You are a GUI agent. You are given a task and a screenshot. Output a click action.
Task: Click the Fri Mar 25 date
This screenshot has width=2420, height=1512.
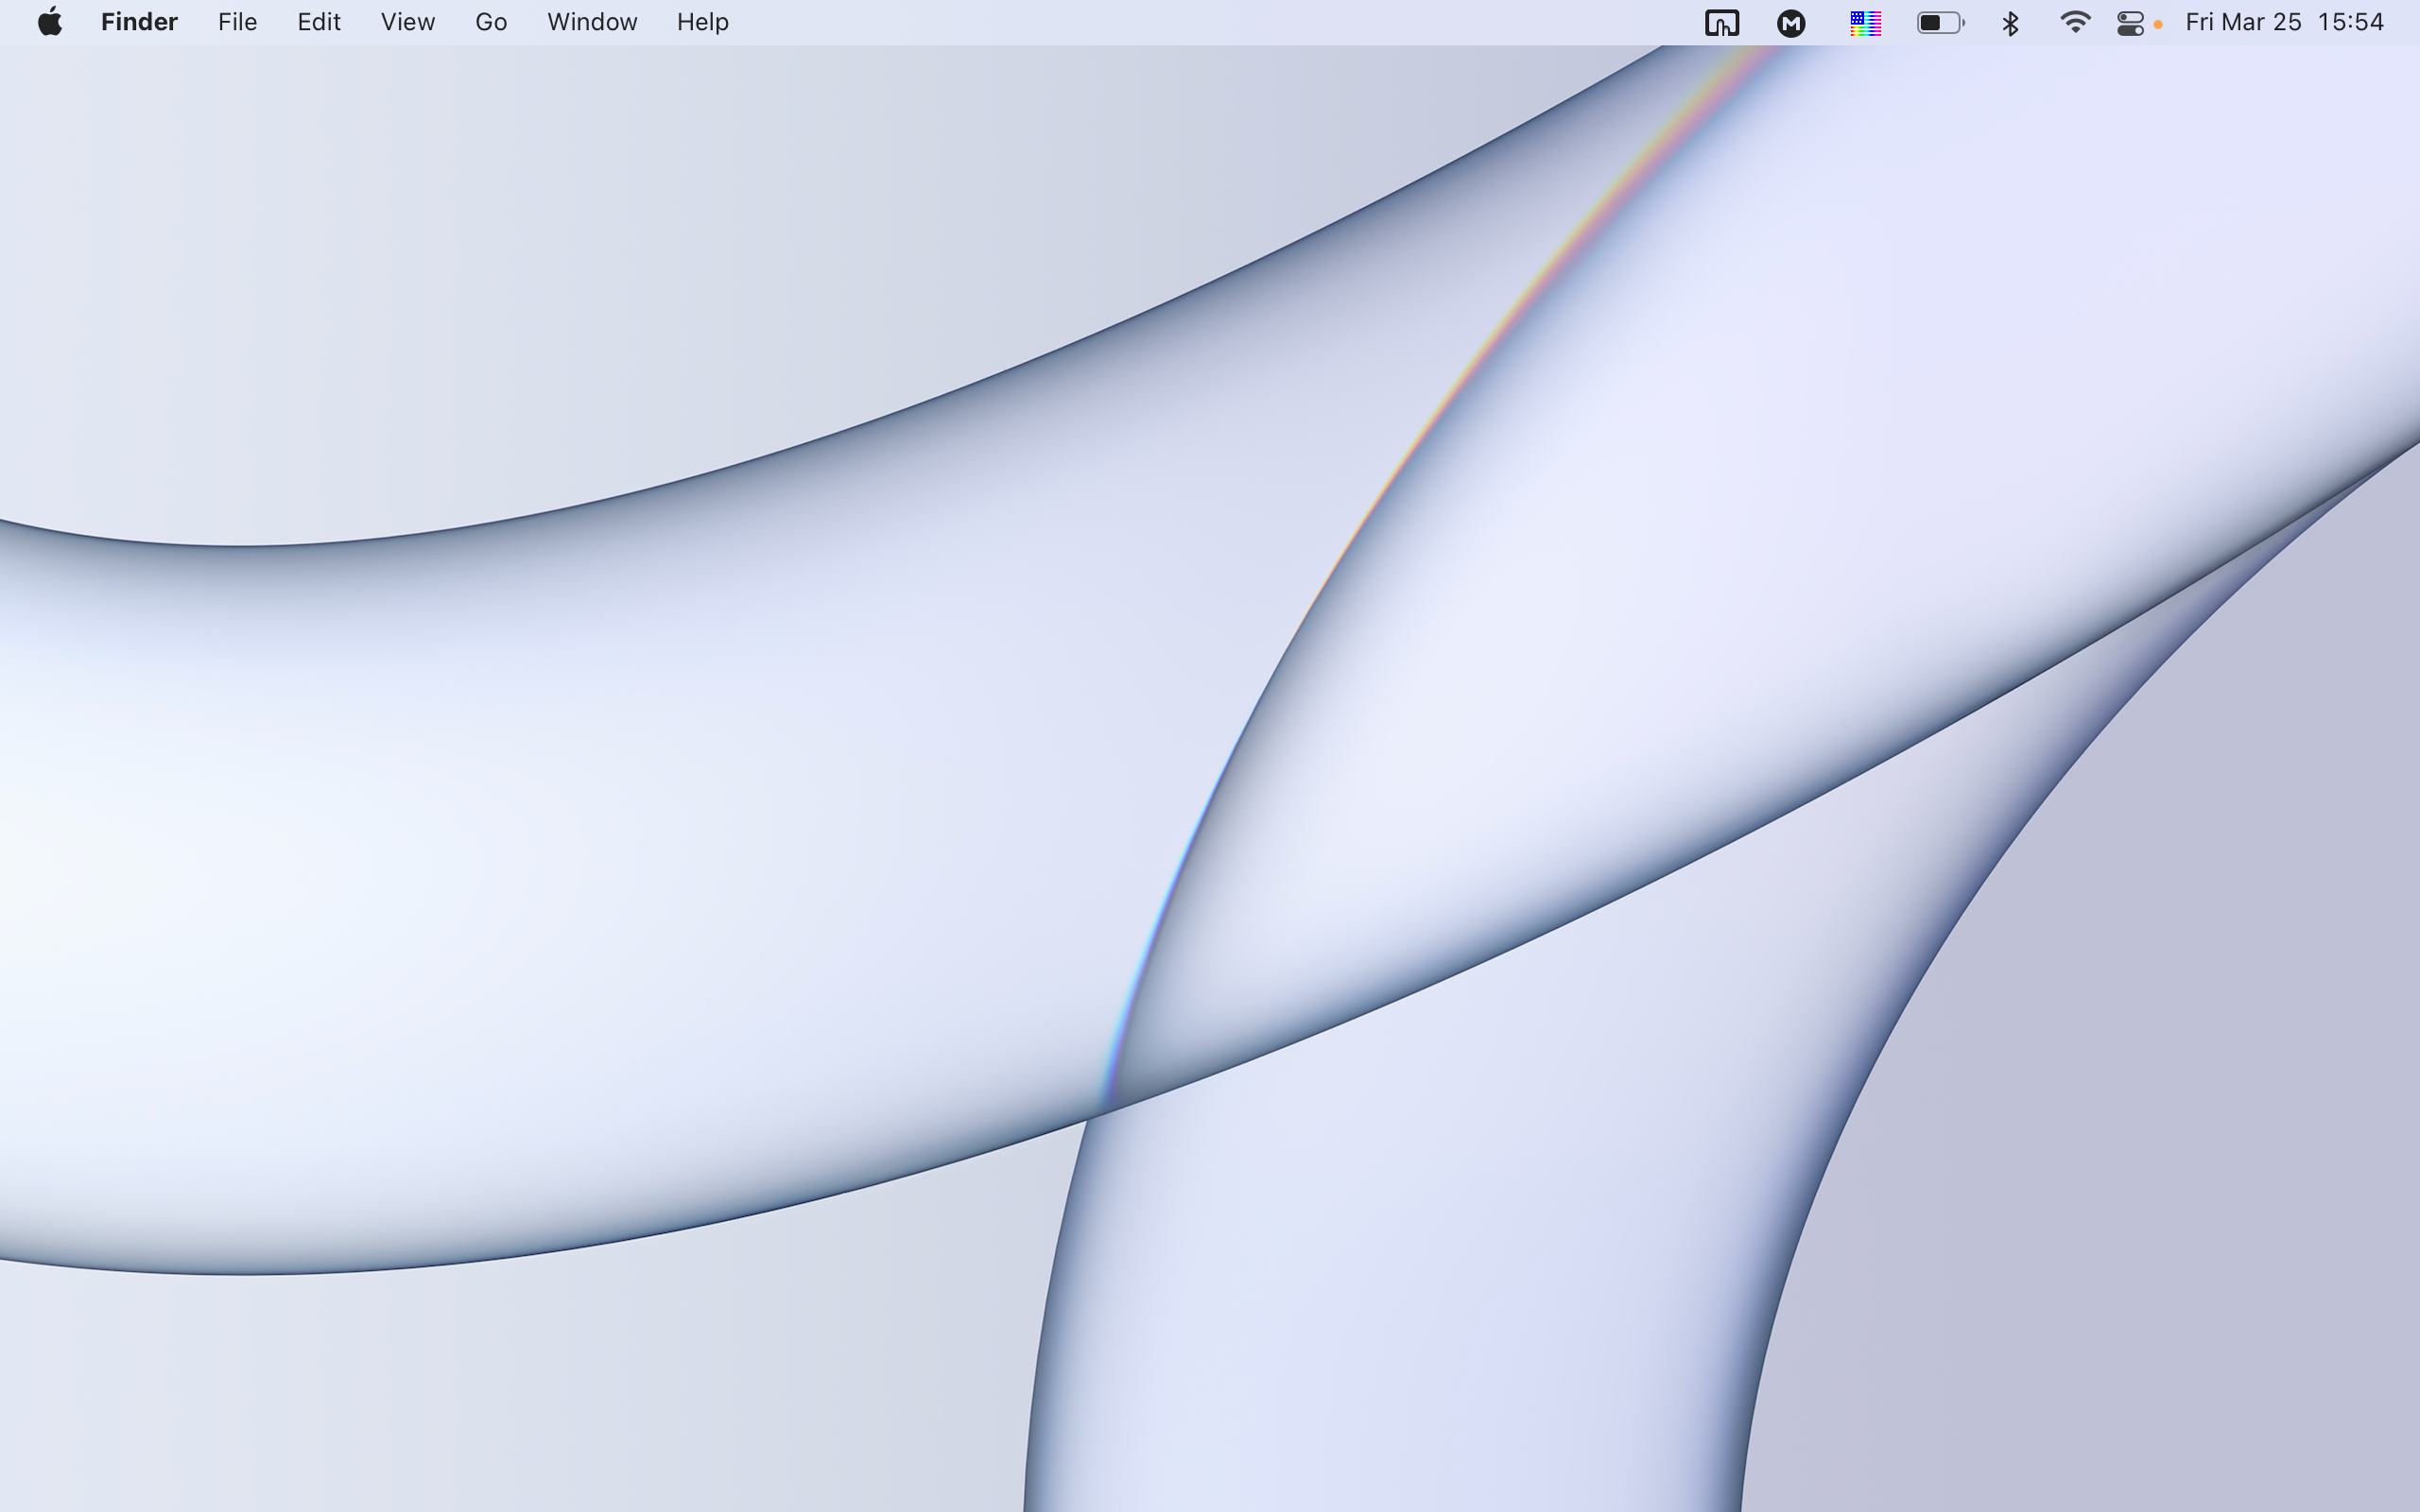click(x=2243, y=22)
